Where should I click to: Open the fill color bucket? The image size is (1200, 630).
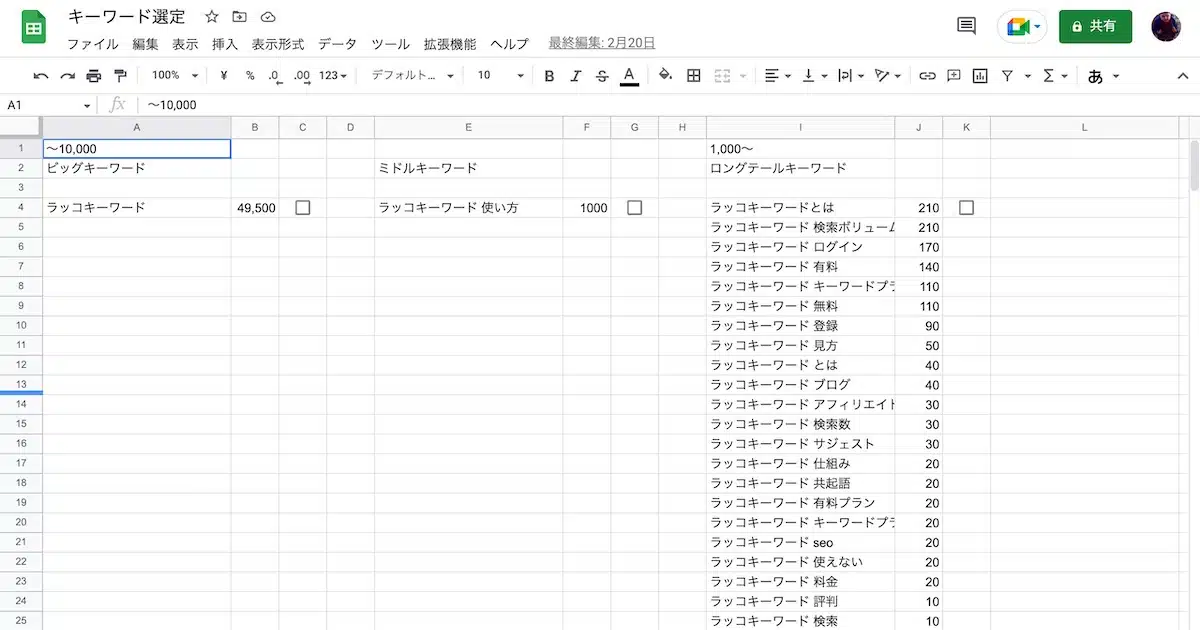[x=666, y=76]
